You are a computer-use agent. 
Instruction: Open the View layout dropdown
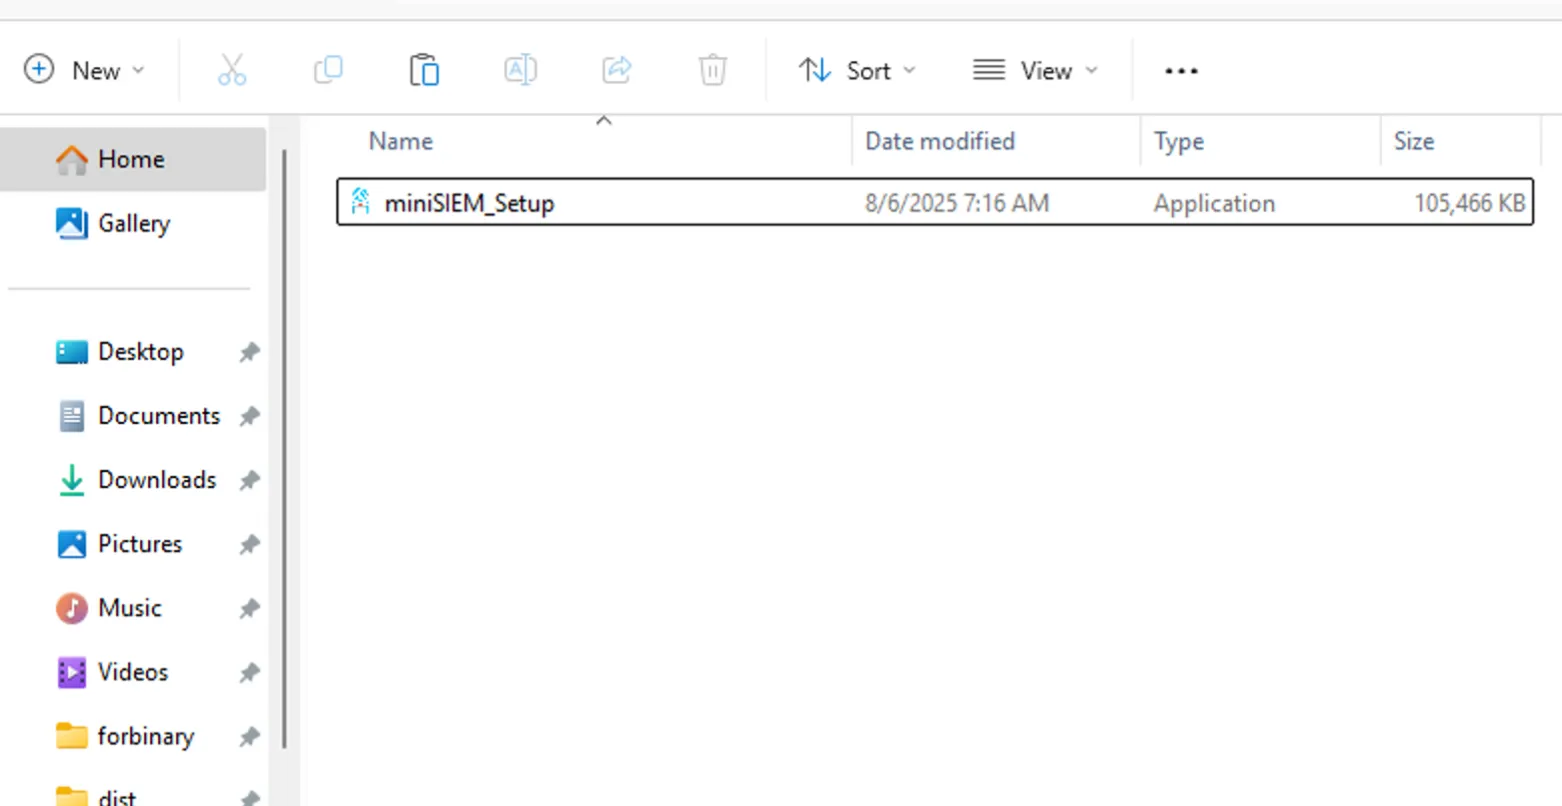tap(1035, 71)
